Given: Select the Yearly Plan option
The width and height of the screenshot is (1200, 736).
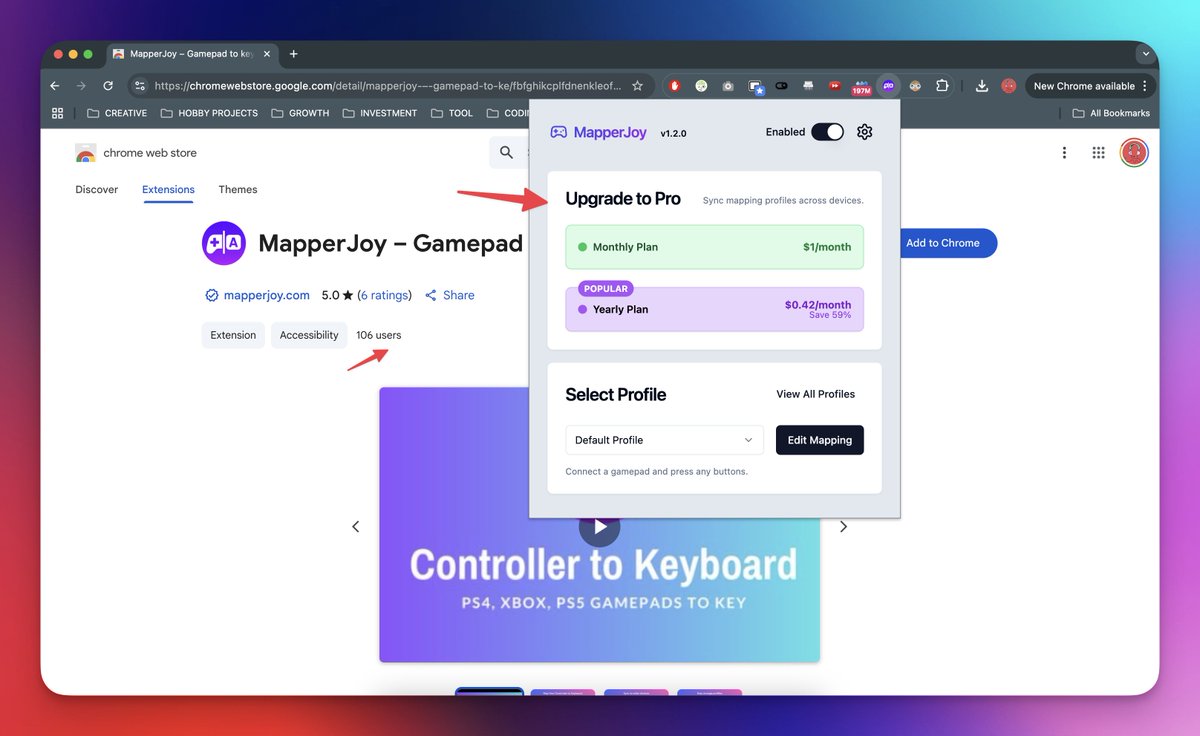Looking at the screenshot, I should click(714, 309).
